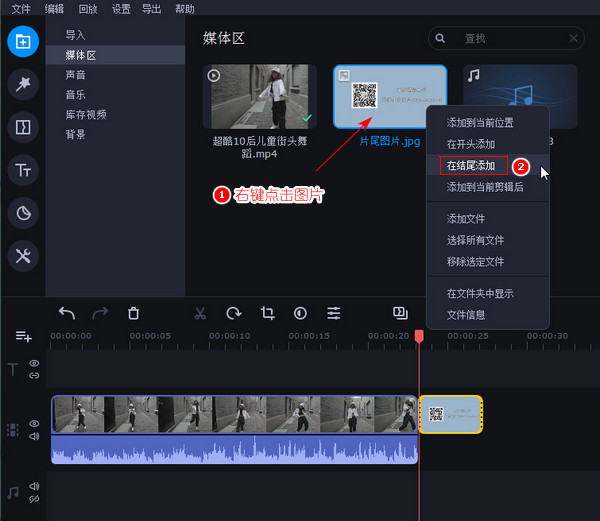The image size is (600, 521).
Task: Click the Redo arrow in timeline toolbar
Action: [100, 313]
